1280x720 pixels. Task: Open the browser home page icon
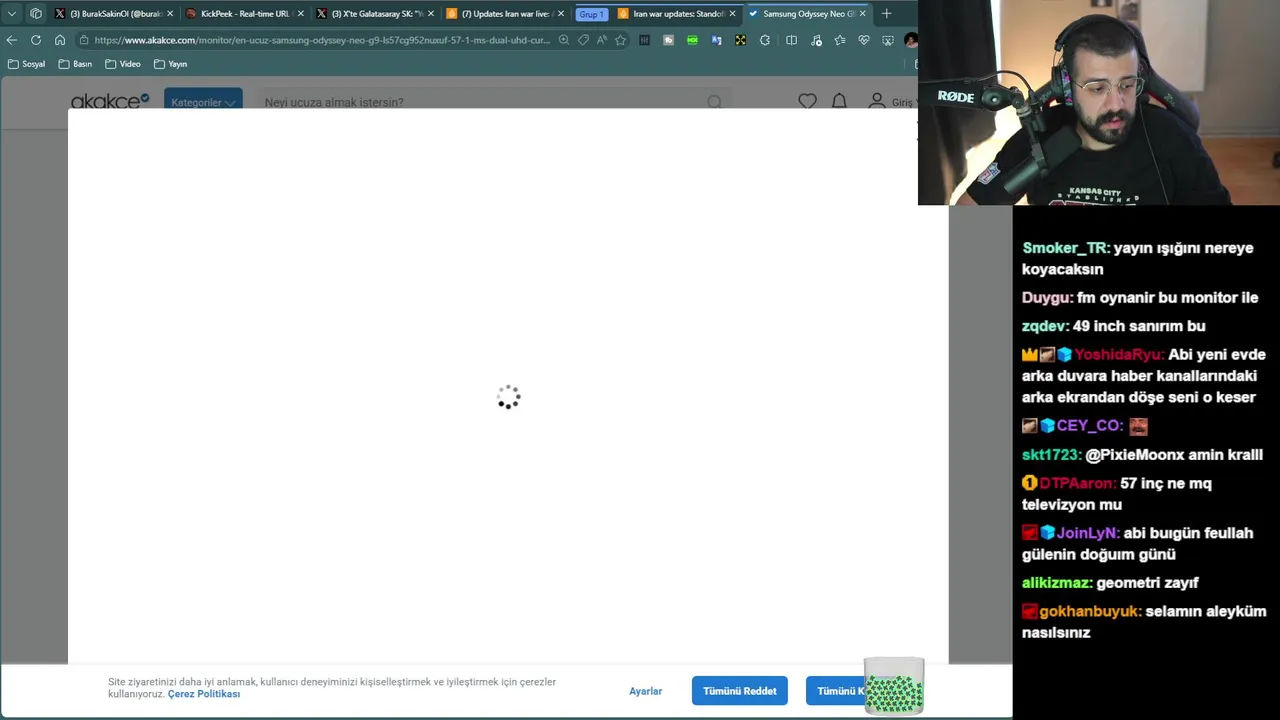point(60,40)
